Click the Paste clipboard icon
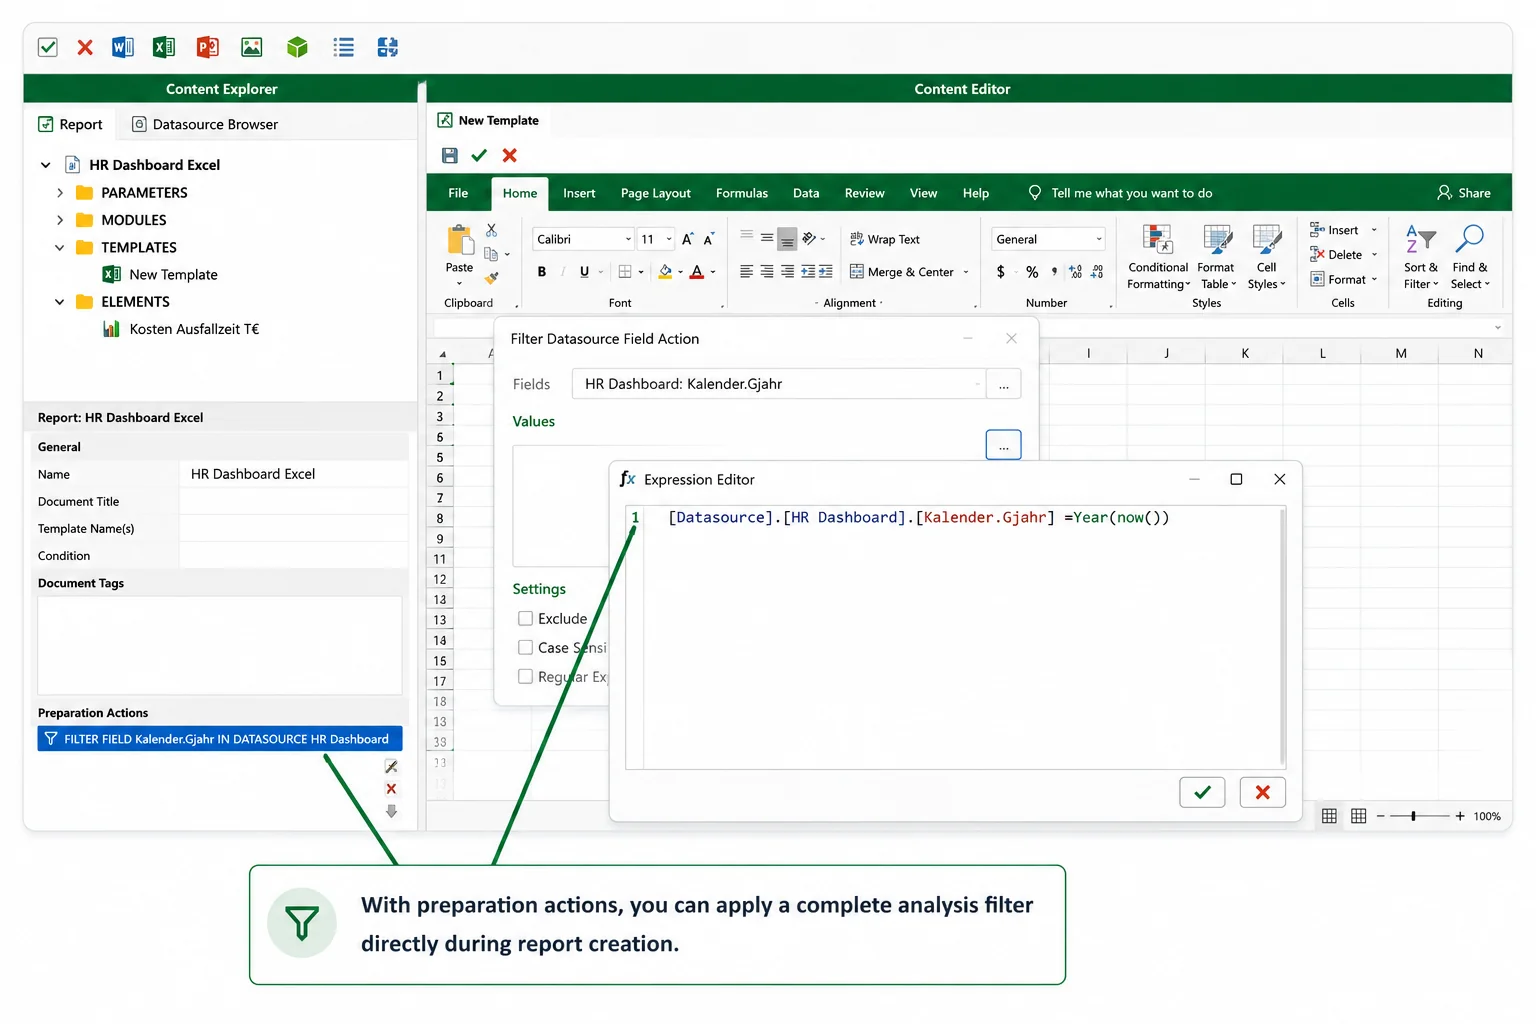Screen dimensions: 1536x1024 (459, 240)
